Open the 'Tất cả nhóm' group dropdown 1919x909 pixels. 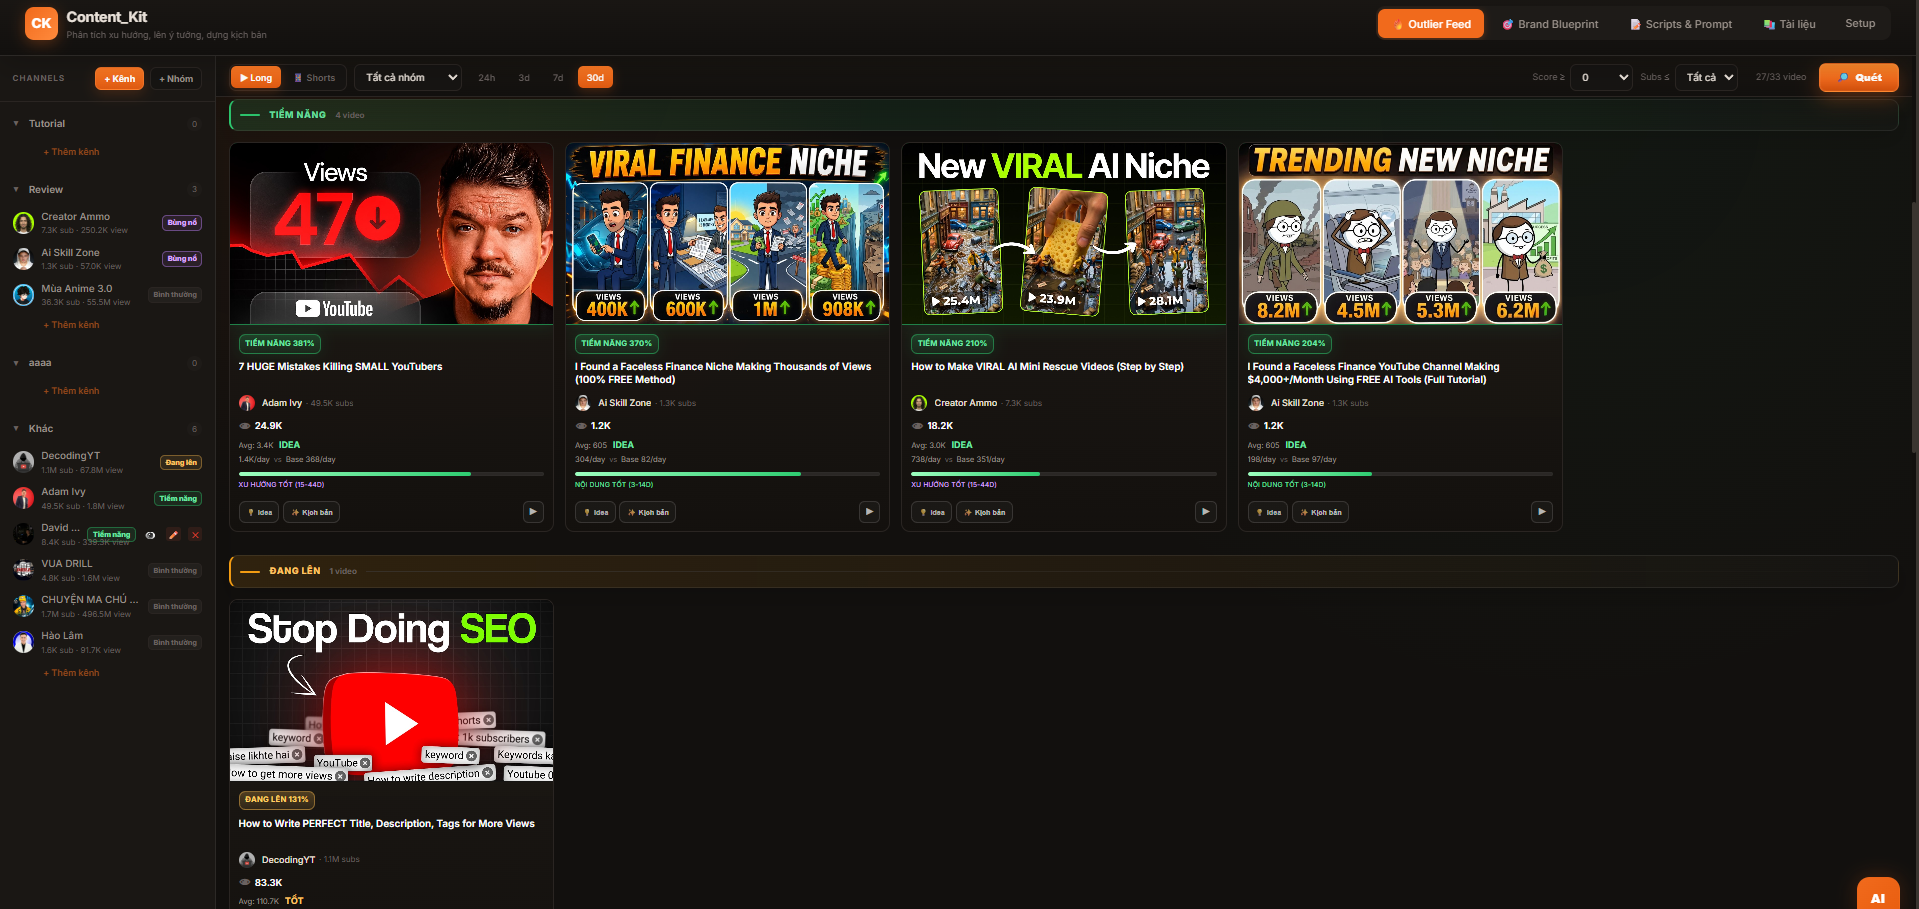point(408,77)
